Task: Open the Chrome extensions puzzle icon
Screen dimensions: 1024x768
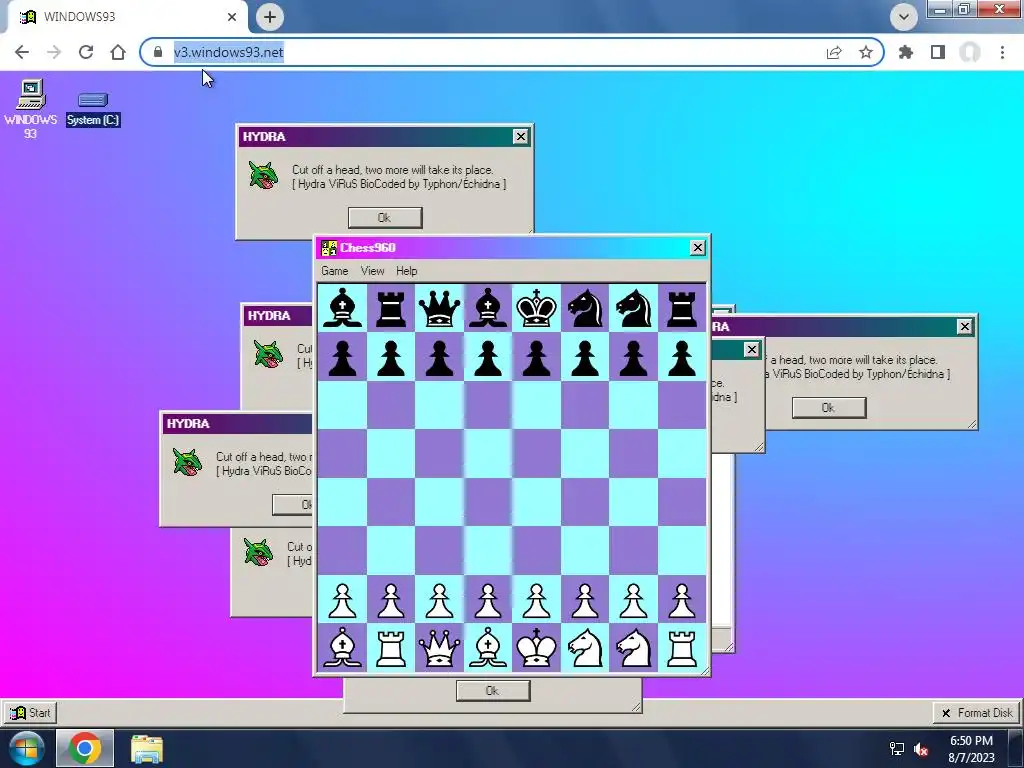Action: 905,52
